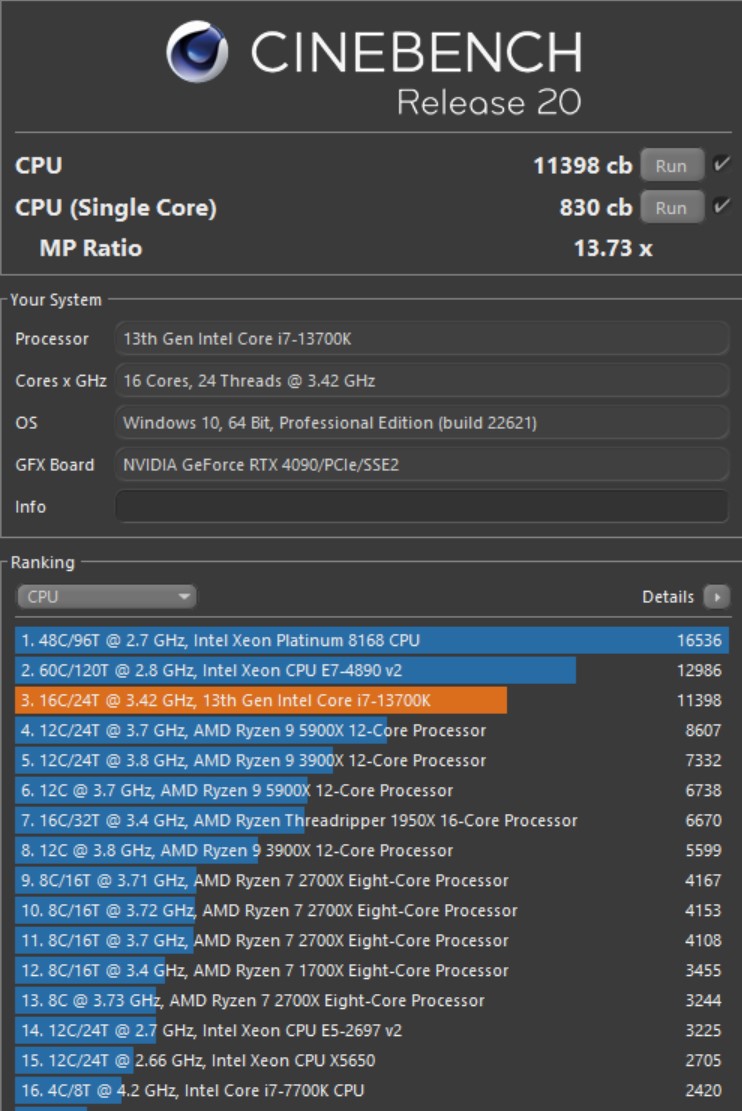This screenshot has height=1111, width=742.
Task: Click the OS field showing Windows 10
Action: click(420, 422)
